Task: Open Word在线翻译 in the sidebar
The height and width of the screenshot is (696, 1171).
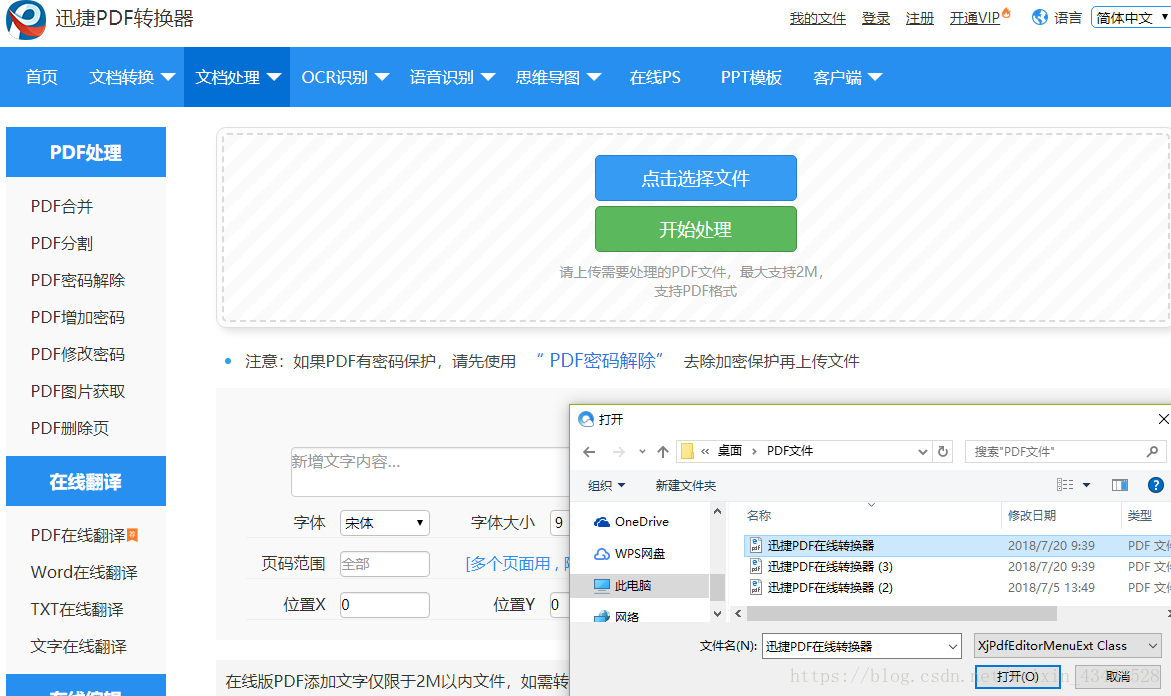Action: click(84, 572)
